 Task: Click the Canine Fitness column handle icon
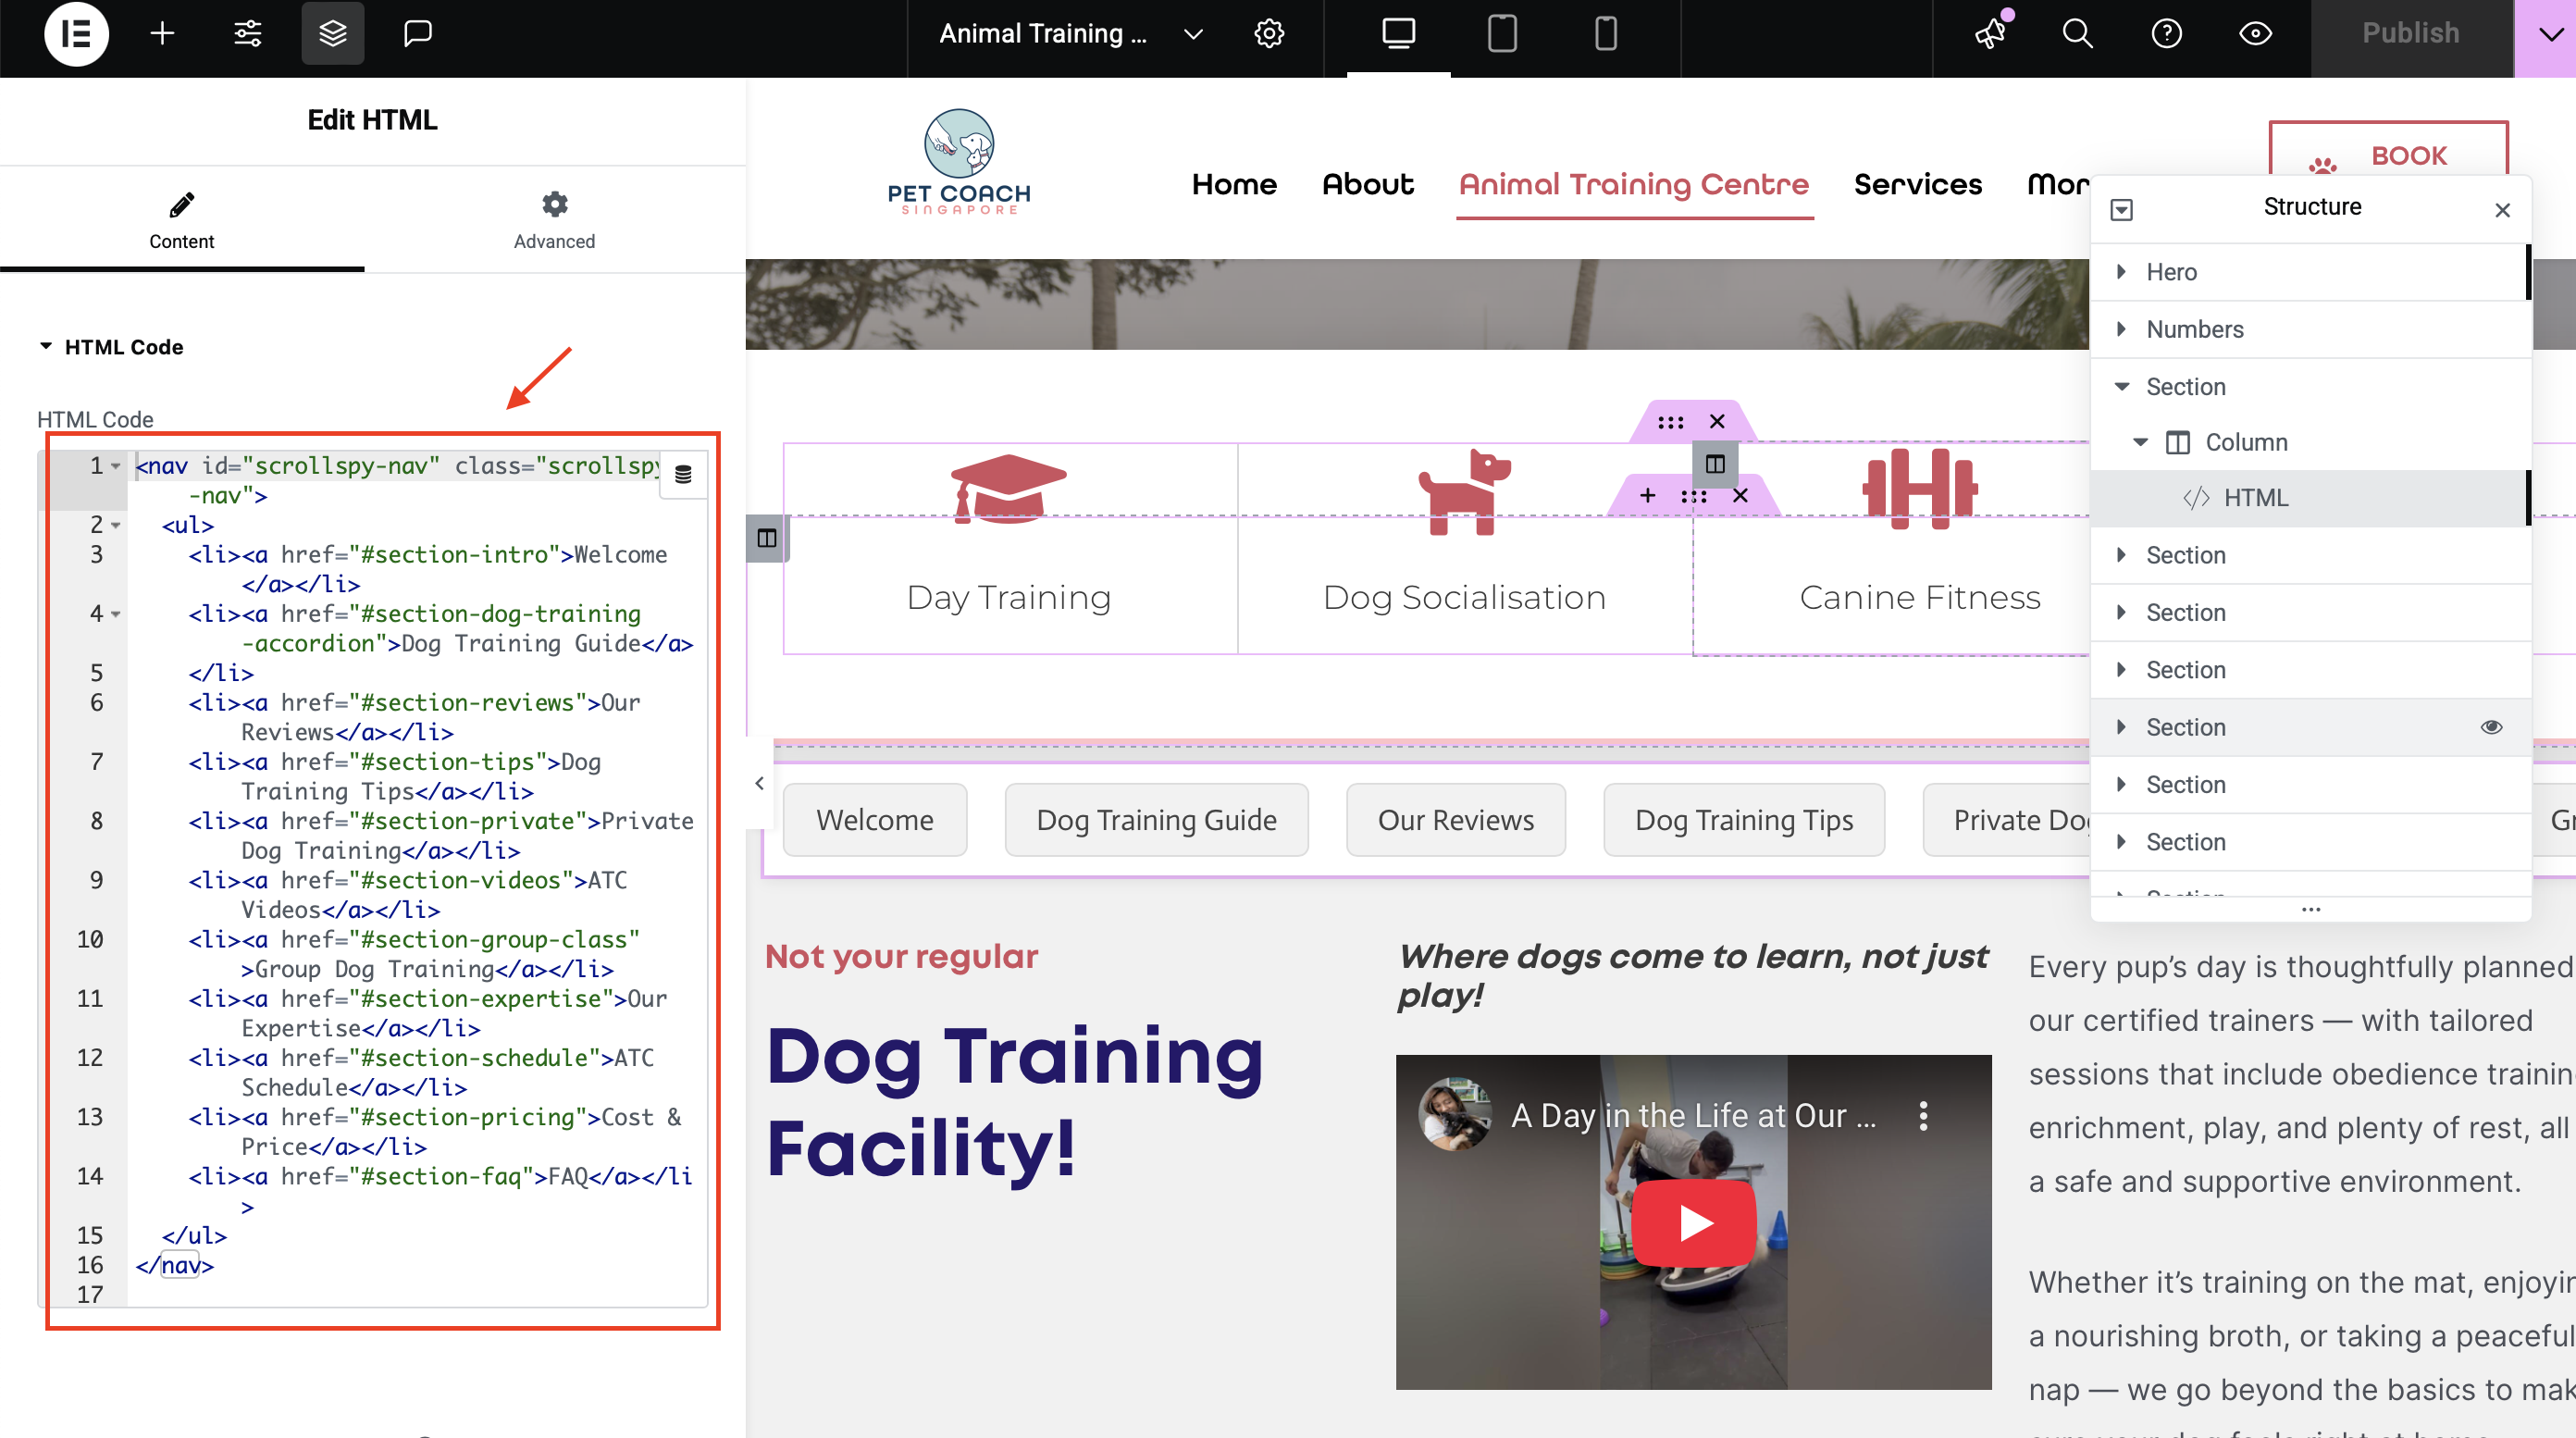(1715, 464)
